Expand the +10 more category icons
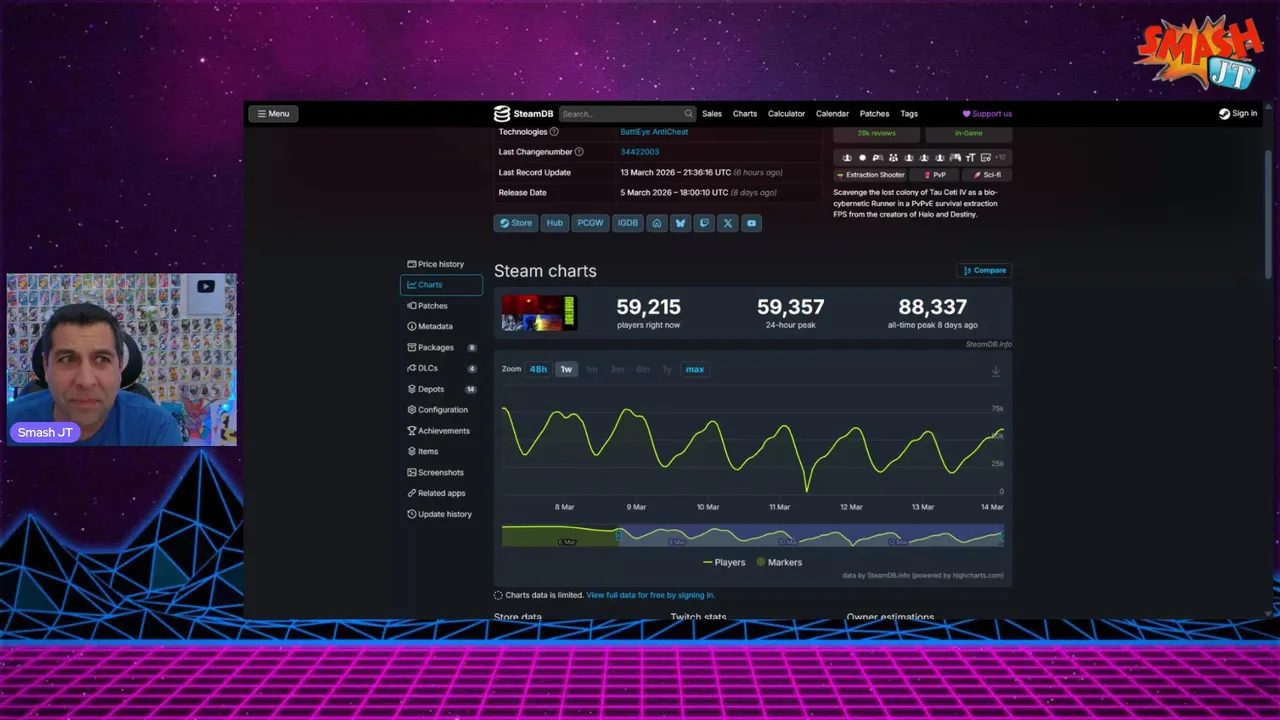1280x720 pixels. (1000, 157)
